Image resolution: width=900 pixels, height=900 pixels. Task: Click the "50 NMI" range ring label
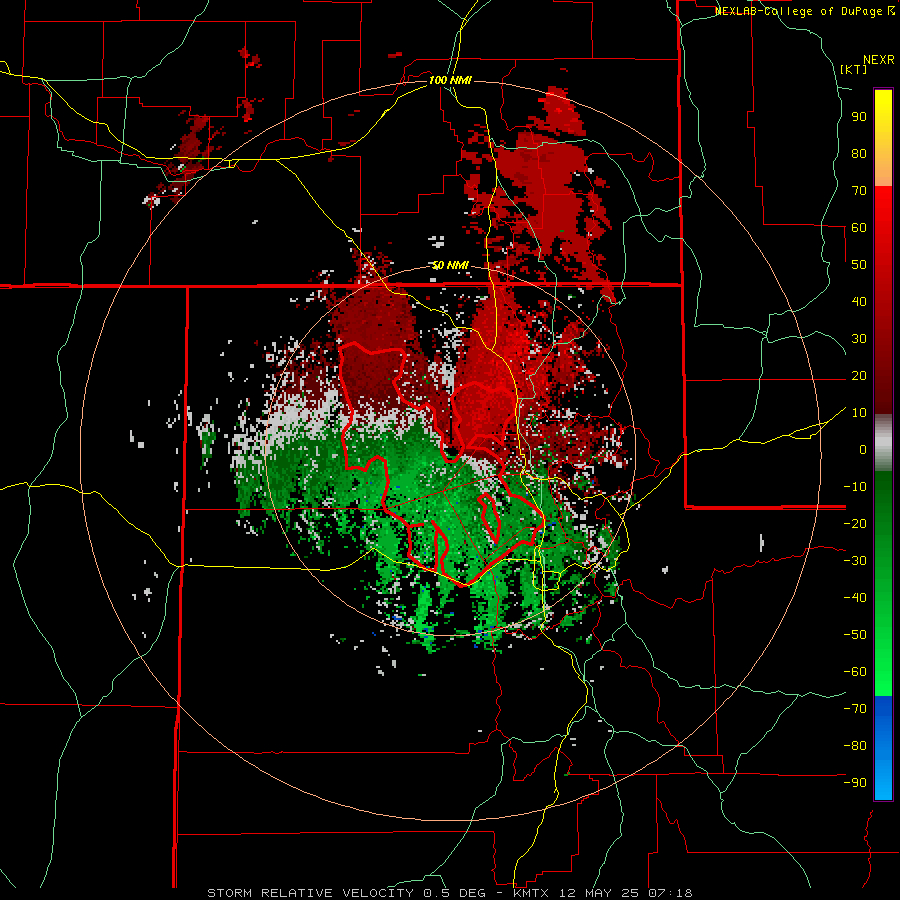tap(450, 265)
